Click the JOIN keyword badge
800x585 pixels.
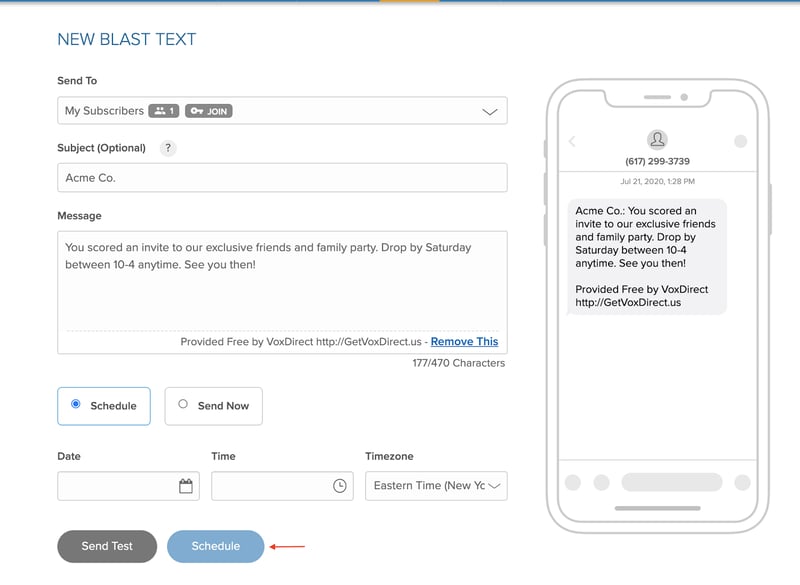(x=209, y=111)
